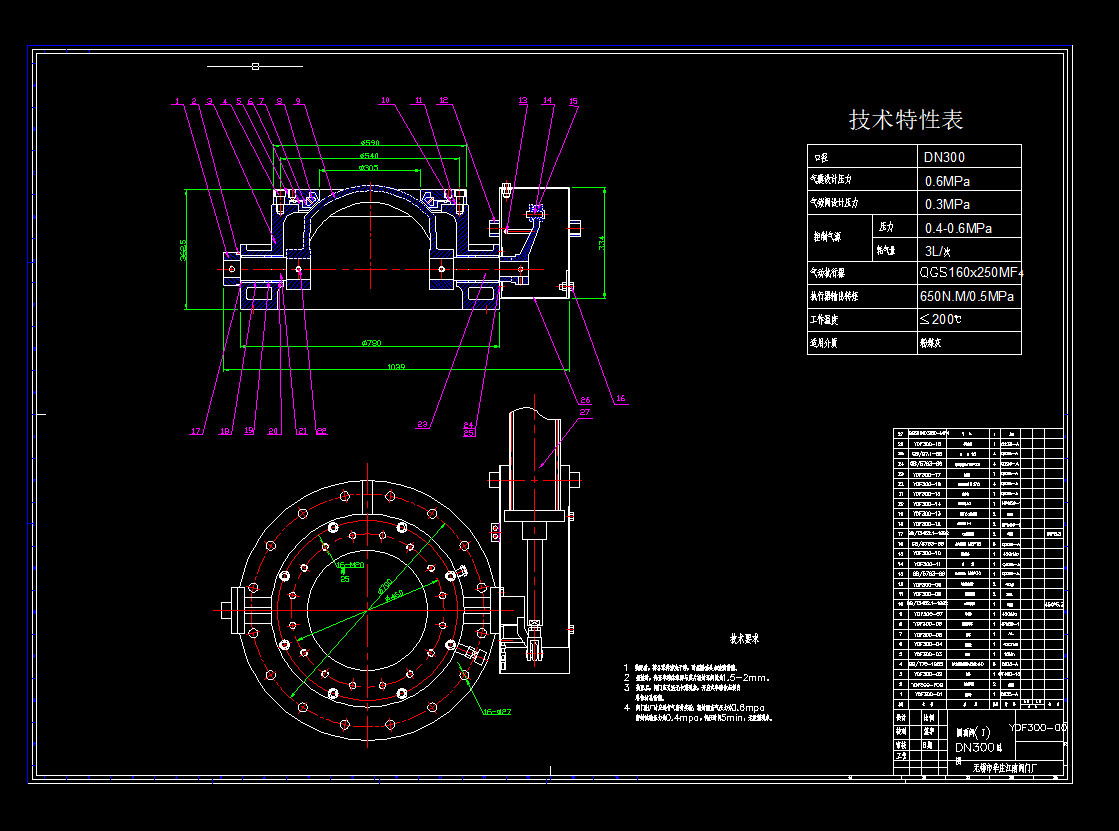Click part balloon number 23

[x=423, y=425]
